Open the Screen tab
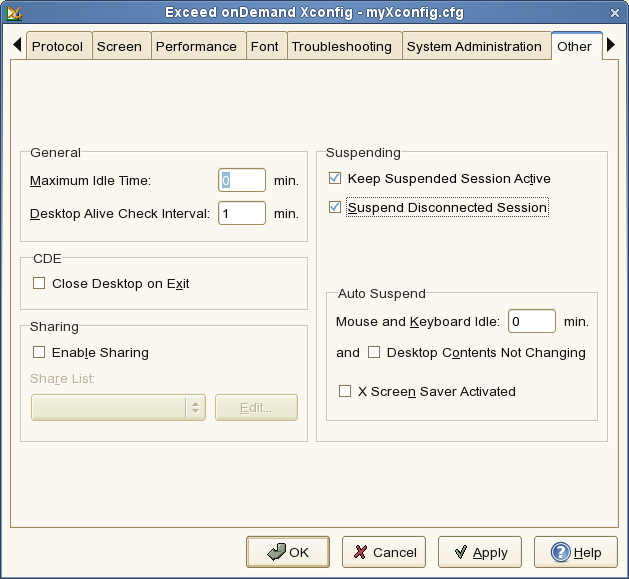The width and height of the screenshot is (629, 579). [x=119, y=47]
